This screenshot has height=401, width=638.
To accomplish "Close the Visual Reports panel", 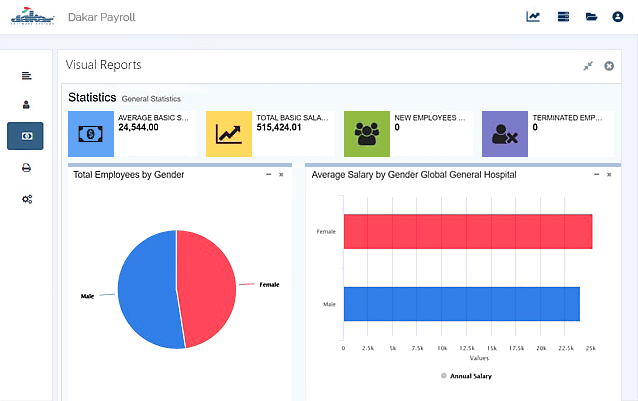I will click(609, 66).
